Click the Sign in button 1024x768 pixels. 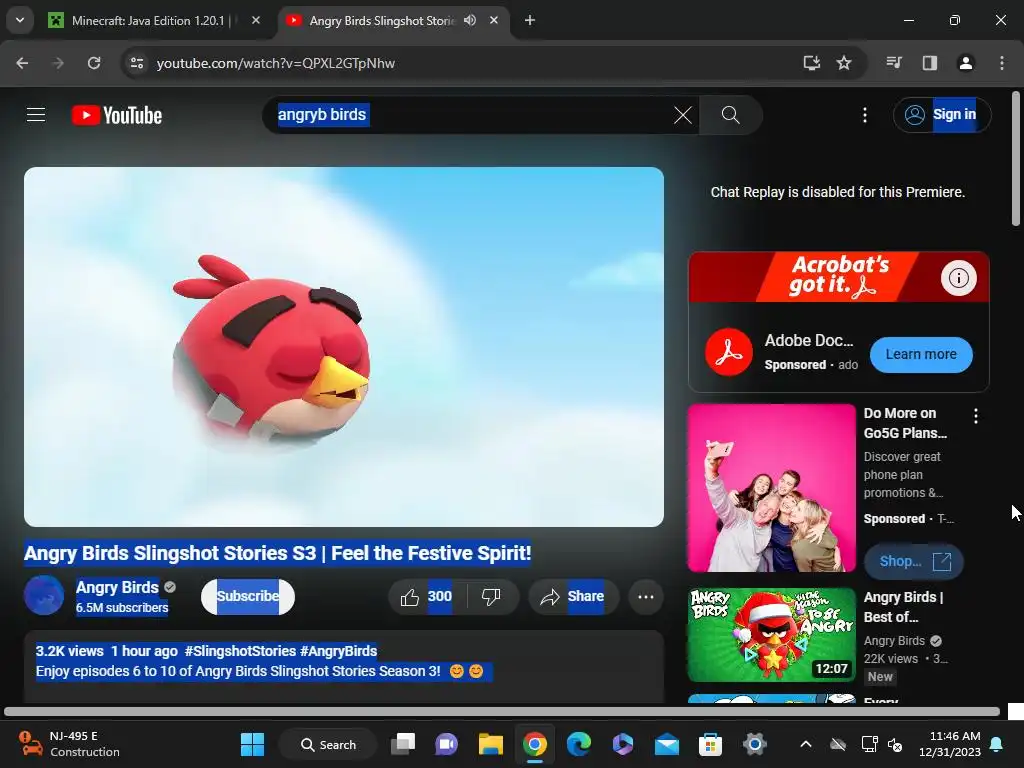(x=941, y=115)
